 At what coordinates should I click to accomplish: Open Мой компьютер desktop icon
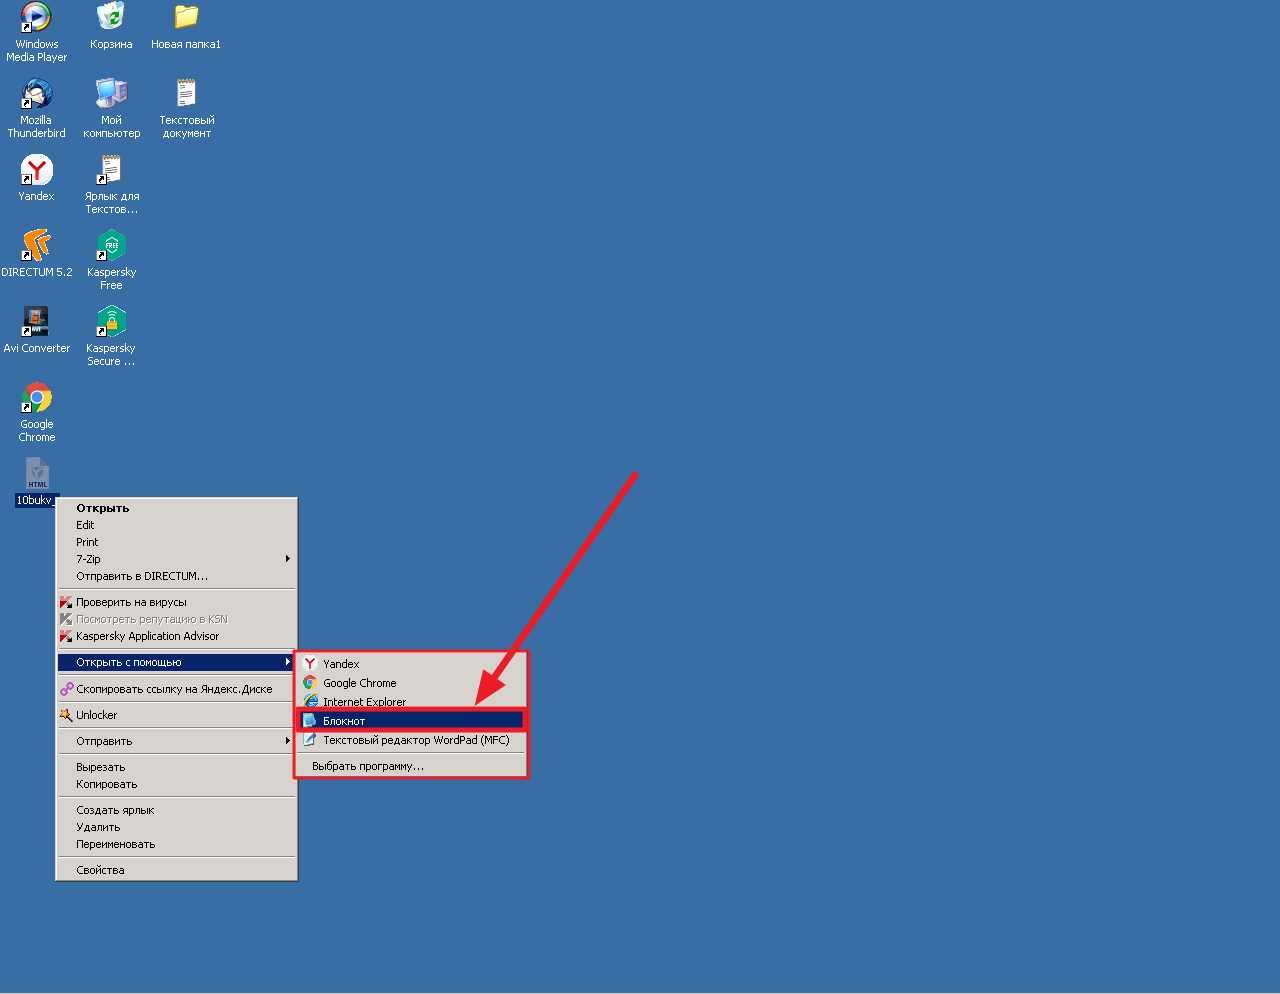[111, 95]
